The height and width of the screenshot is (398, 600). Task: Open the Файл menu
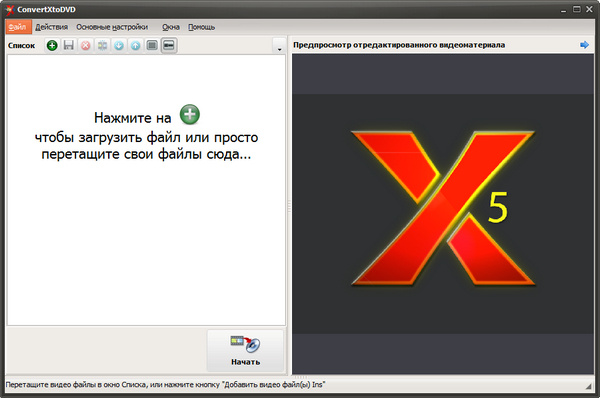[x=18, y=27]
